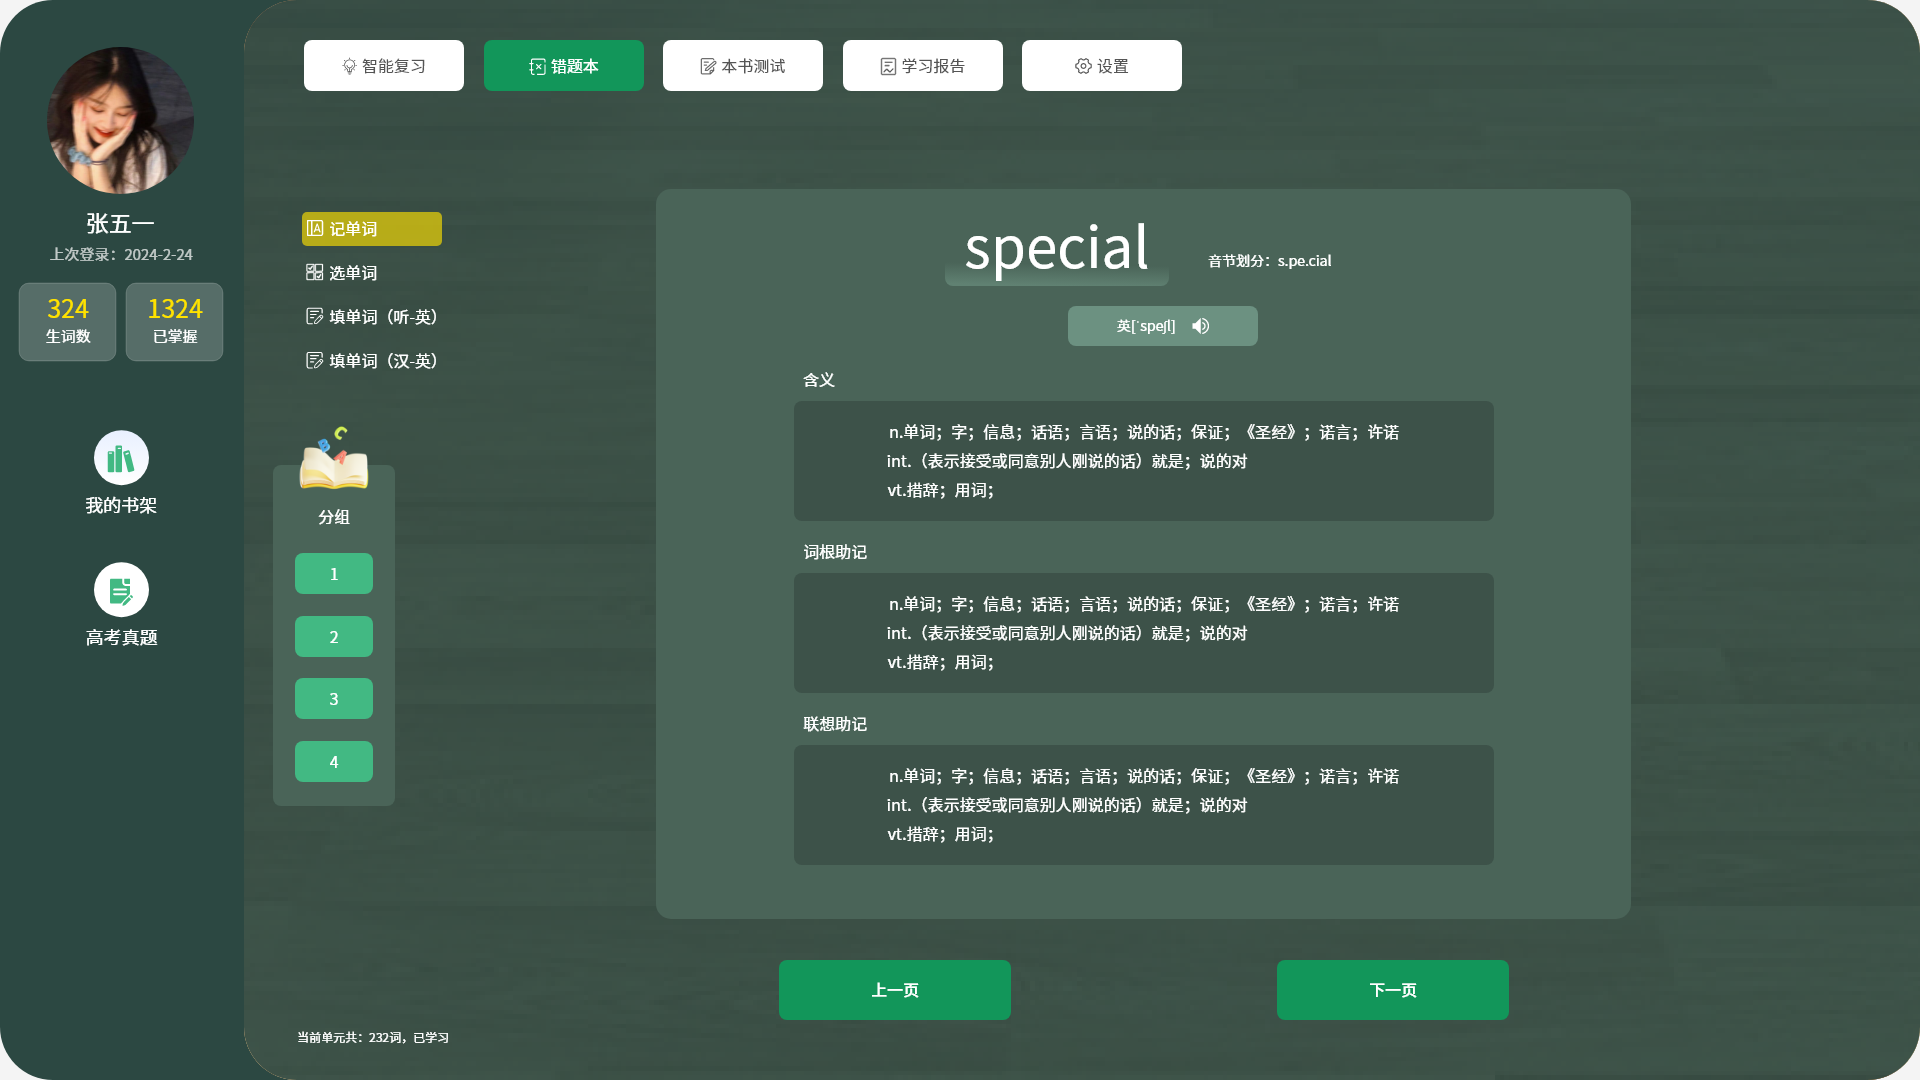Select group 3 button
This screenshot has width=1920, height=1080.
point(334,699)
